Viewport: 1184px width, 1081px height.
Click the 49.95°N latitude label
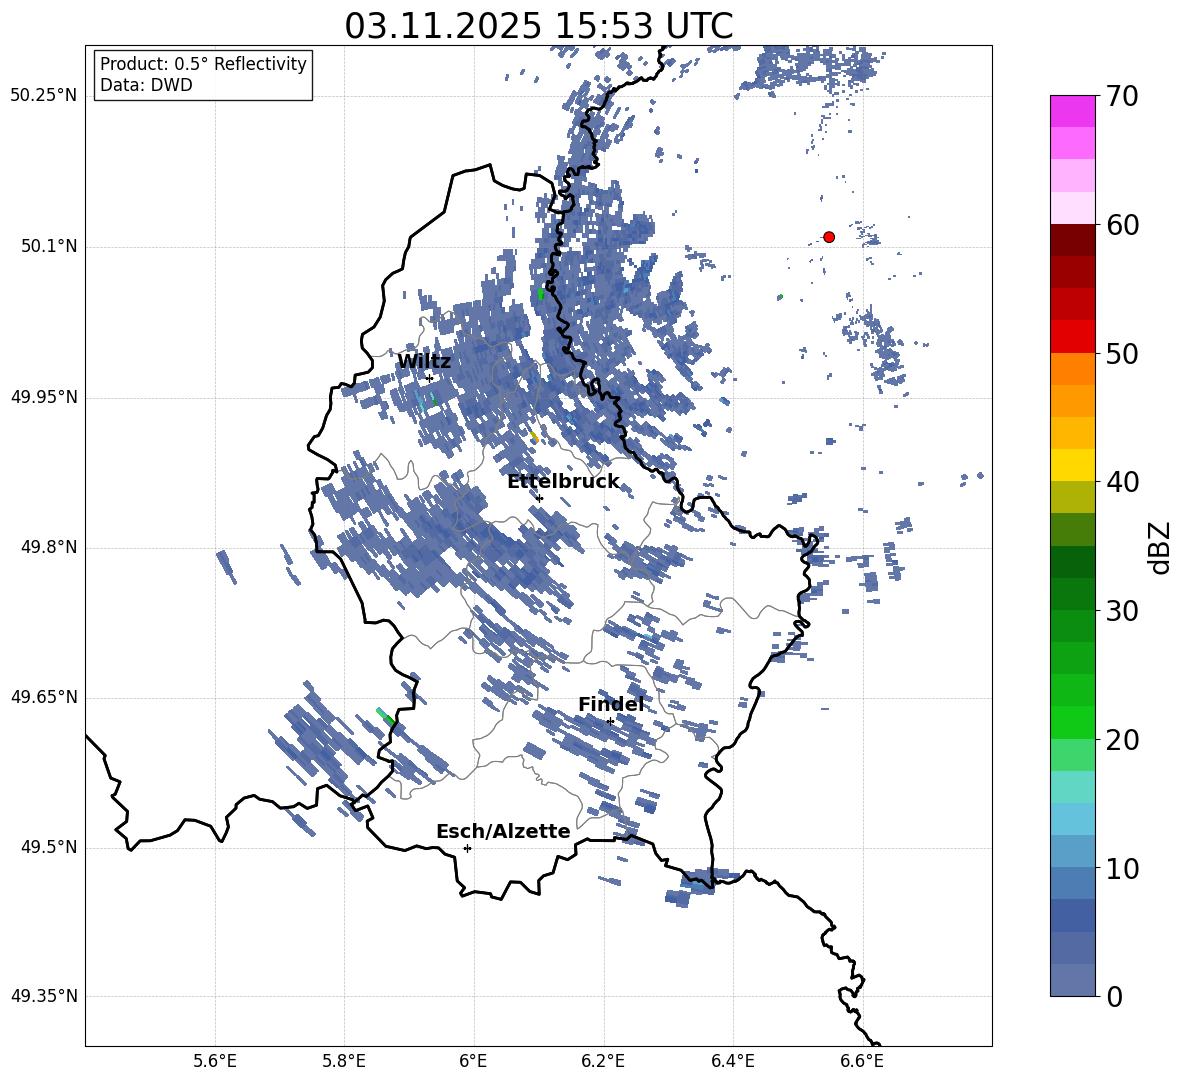coord(44,397)
